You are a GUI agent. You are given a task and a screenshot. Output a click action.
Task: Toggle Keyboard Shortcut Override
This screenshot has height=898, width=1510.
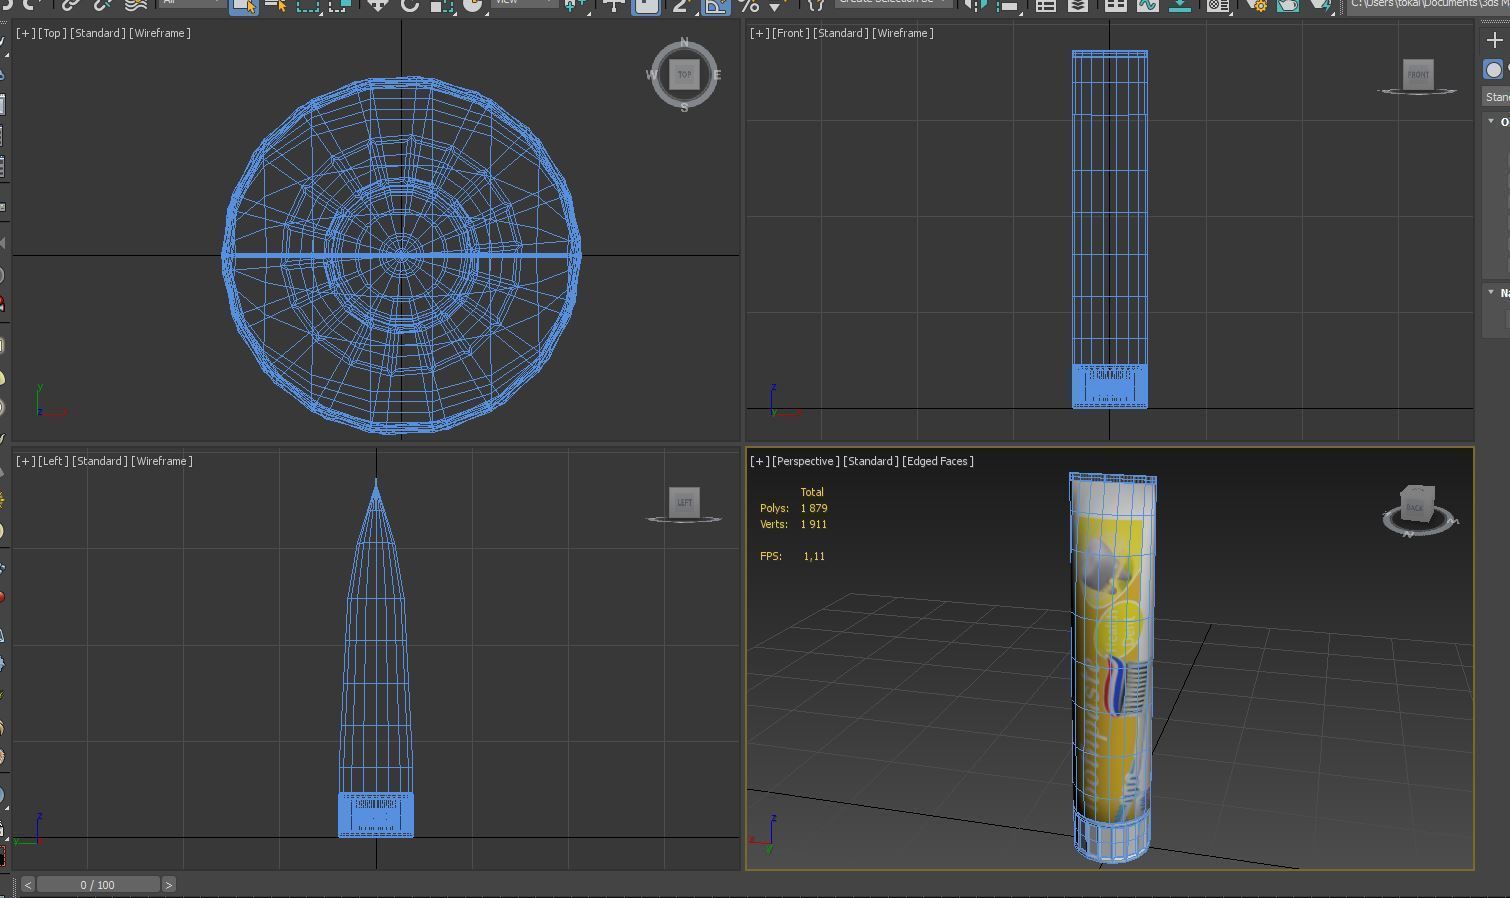pos(646,5)
